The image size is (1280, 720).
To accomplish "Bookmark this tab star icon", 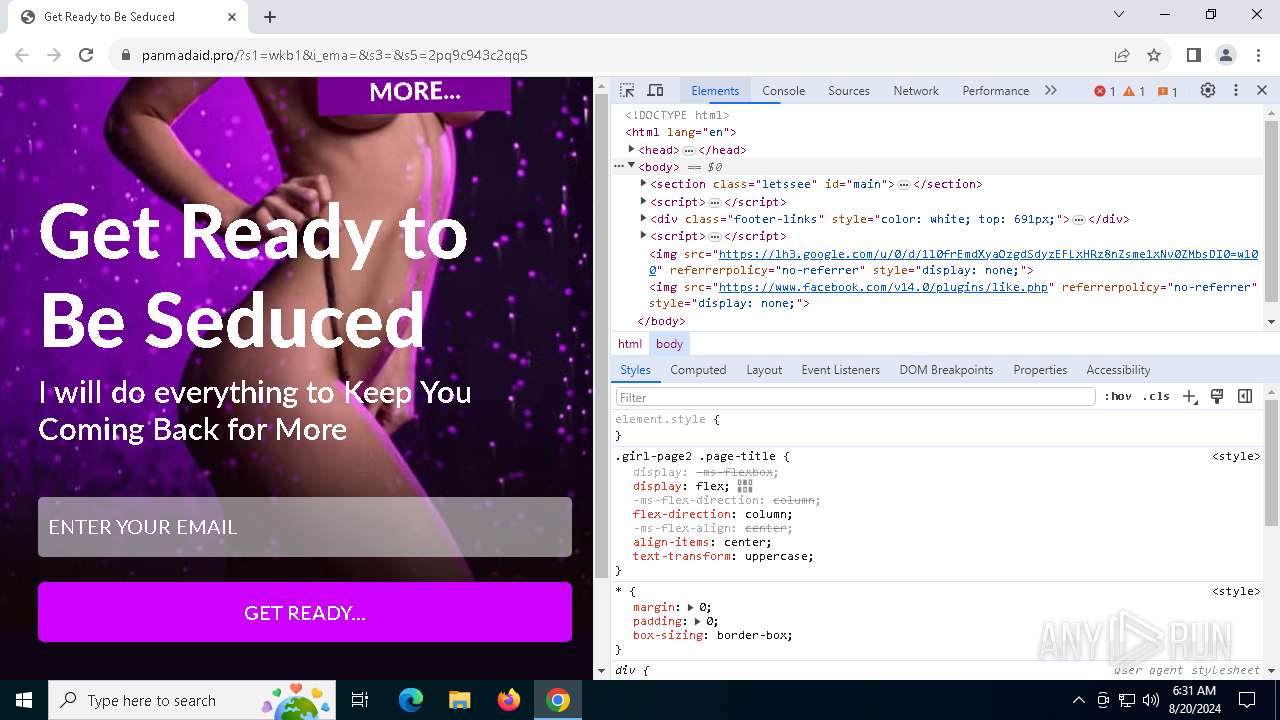I will (x=1154, y=55).
